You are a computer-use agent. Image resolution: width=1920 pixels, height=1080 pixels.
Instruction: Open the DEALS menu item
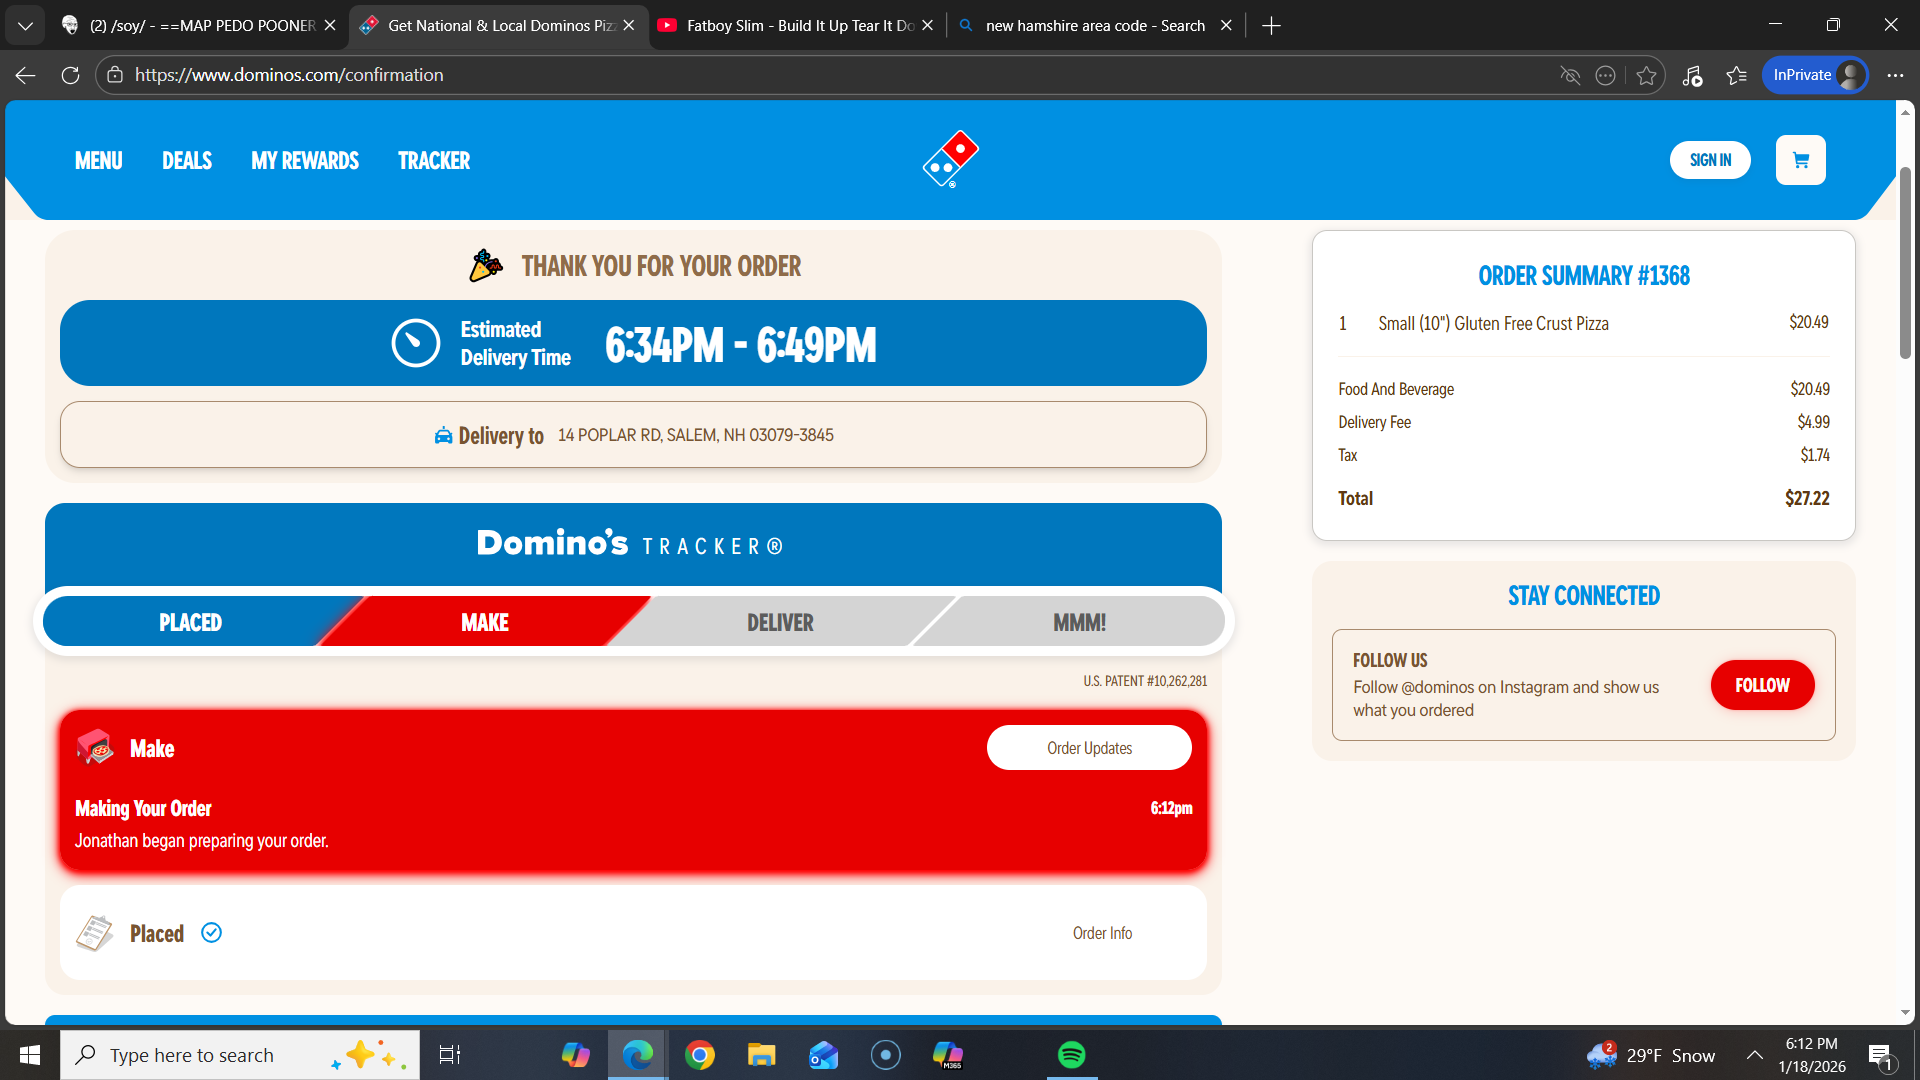[187, 160]
